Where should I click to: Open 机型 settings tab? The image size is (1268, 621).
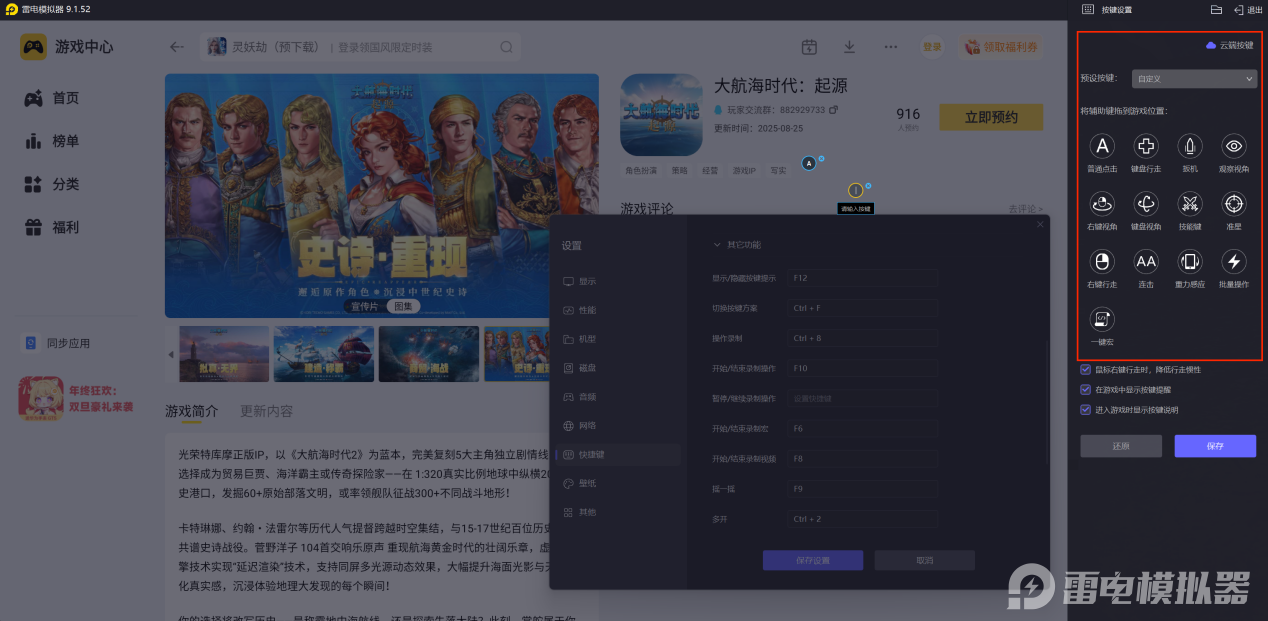click(580, 339)
